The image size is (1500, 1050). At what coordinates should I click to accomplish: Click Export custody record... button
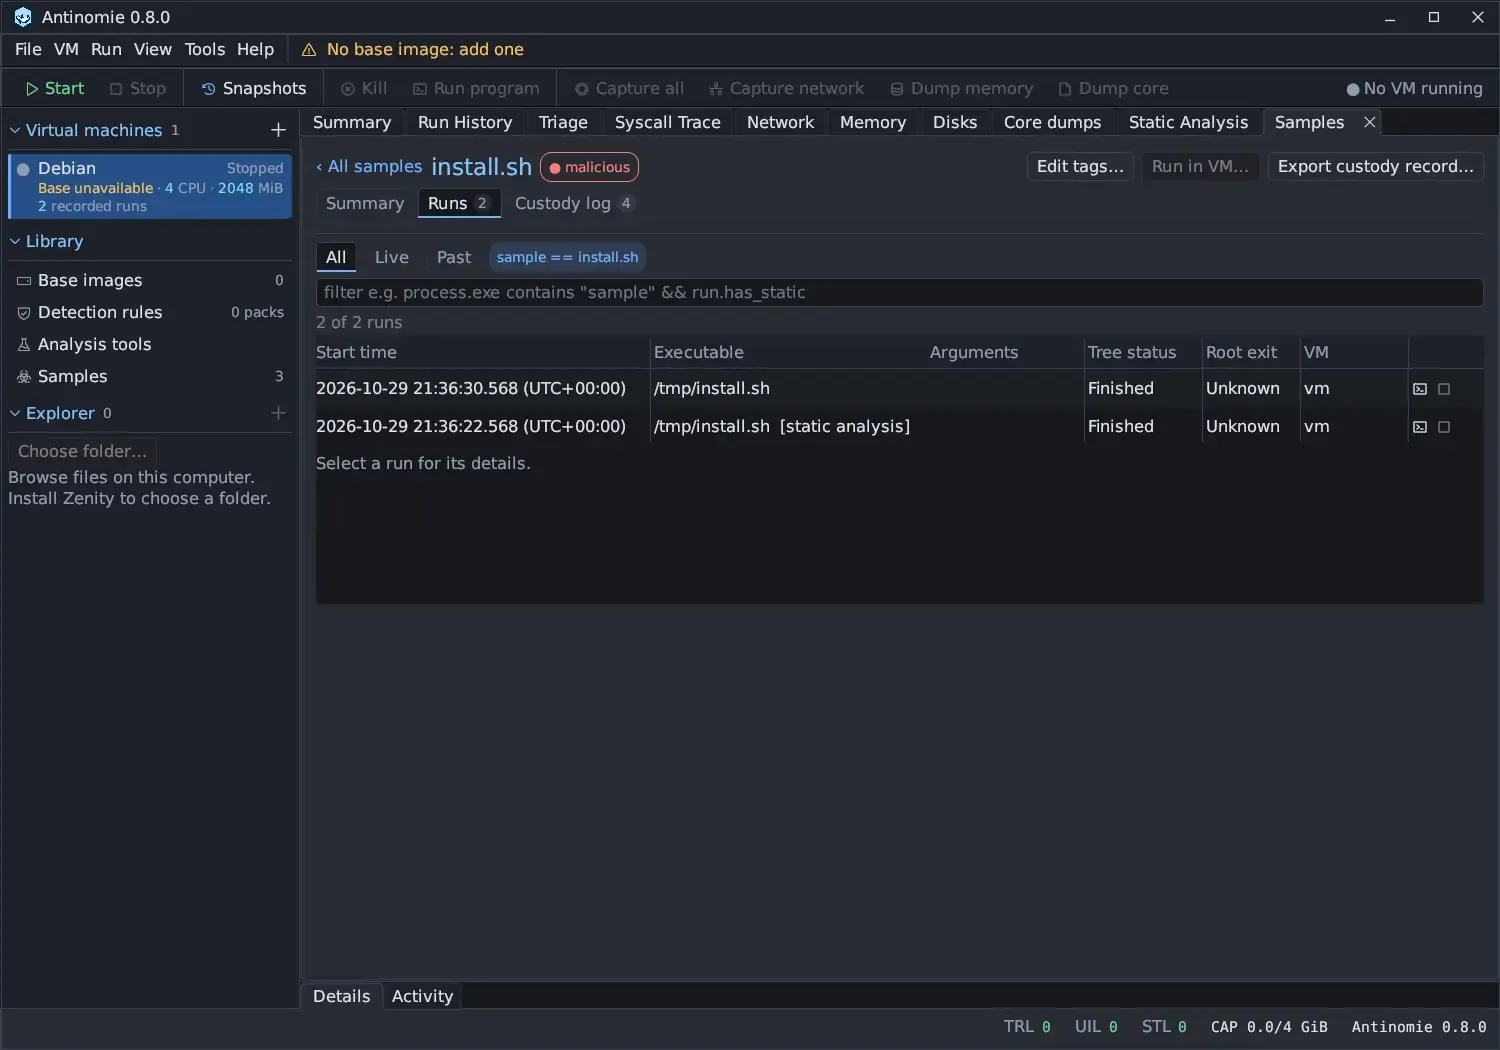(x=1376, y=166)
